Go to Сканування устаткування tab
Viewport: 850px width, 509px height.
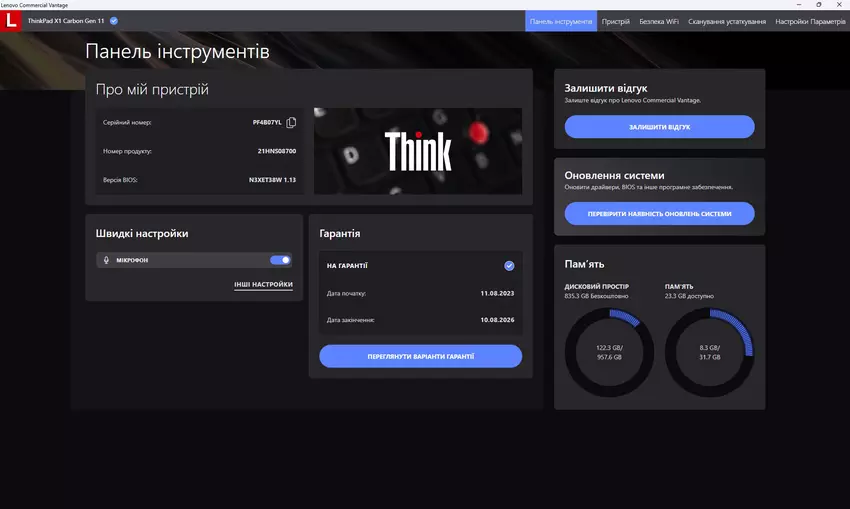pyautogui.click(x=727, y=21)
